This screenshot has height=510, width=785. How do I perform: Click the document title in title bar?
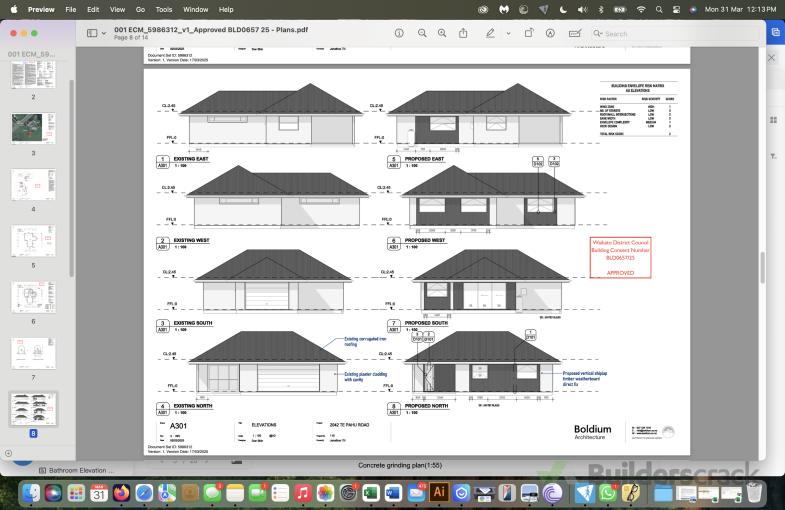[x=211, y=29]
